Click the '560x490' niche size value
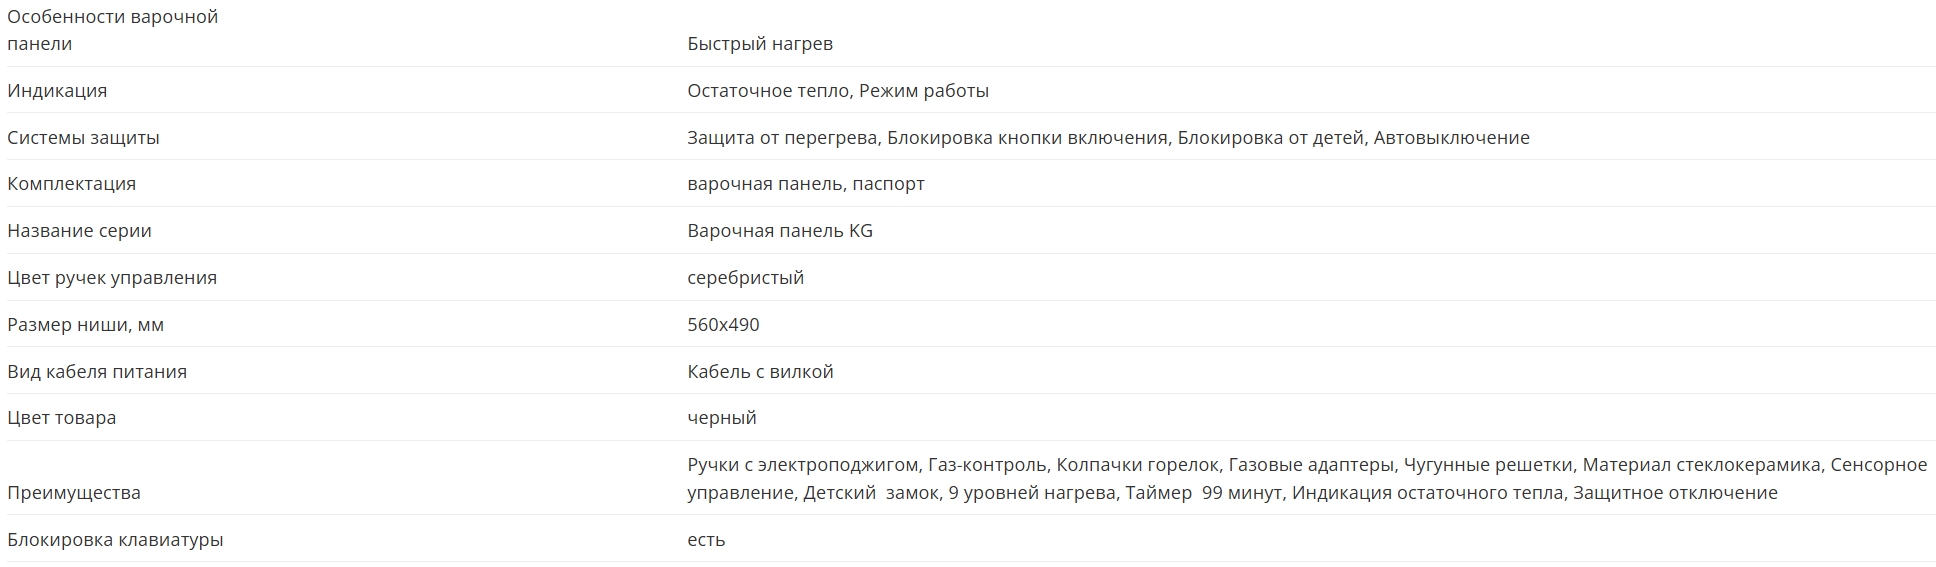Screen dimensions: 1936x567 click(x=723, y=325)
